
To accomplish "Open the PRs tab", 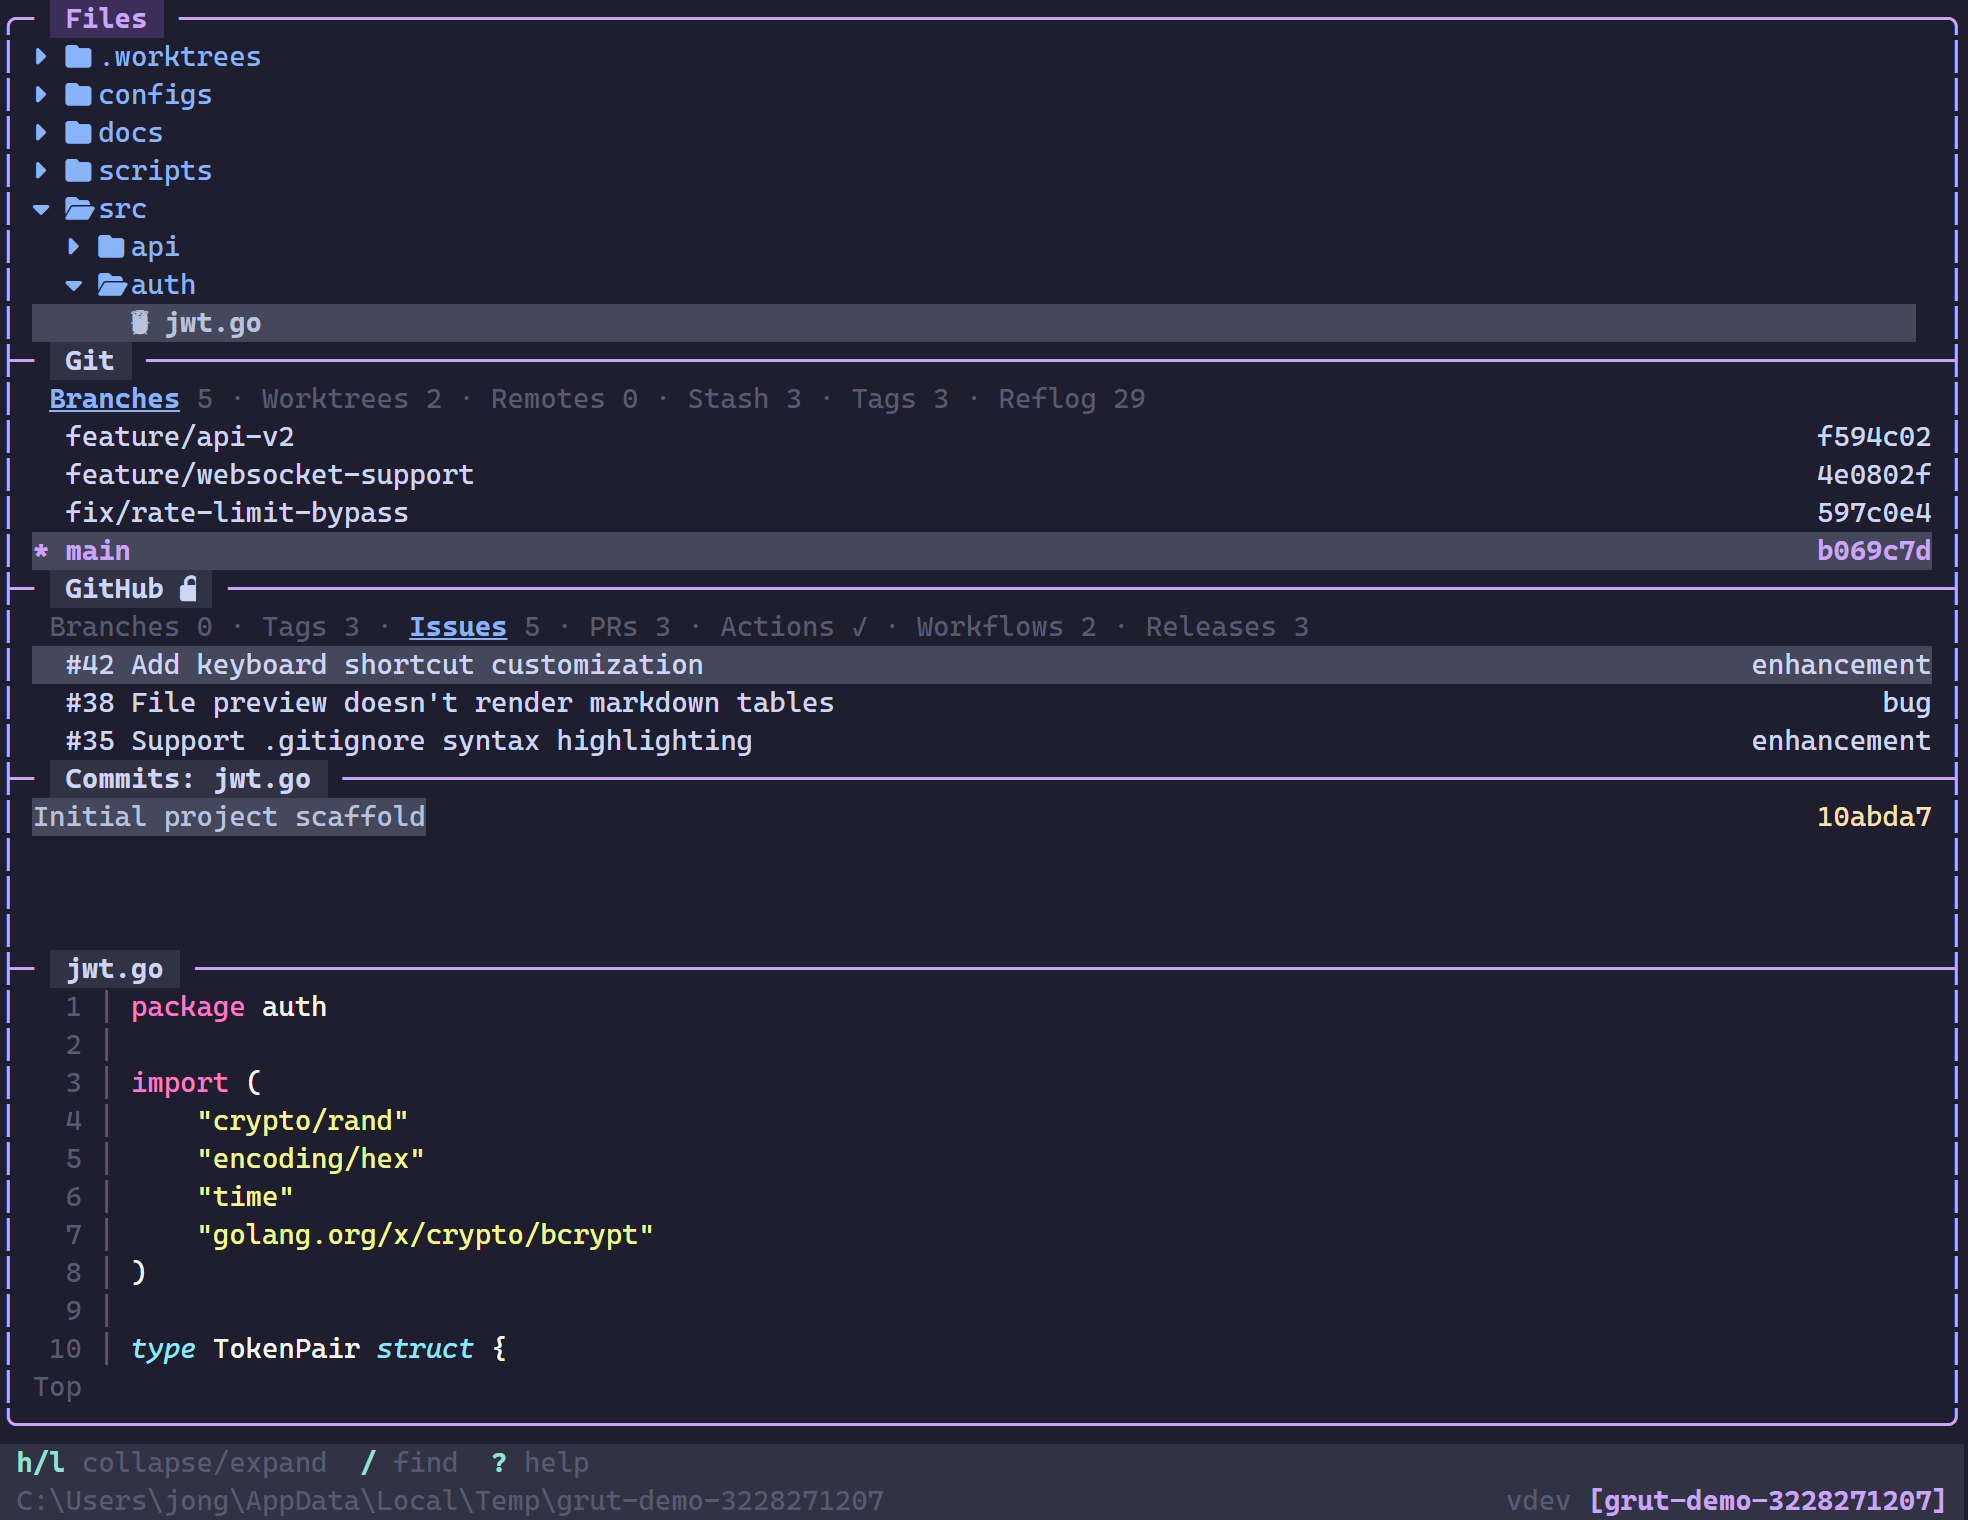I will [630, 627].
